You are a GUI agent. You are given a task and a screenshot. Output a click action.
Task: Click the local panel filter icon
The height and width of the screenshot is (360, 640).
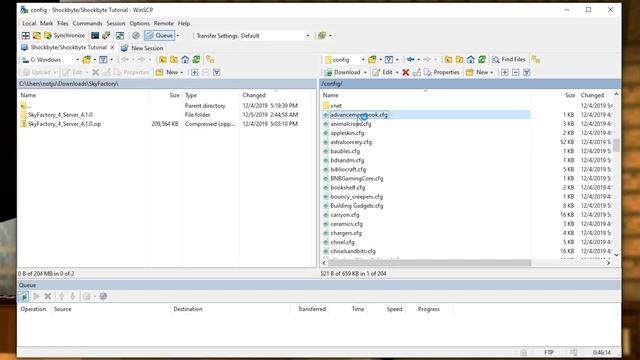(x=103, y=60)
